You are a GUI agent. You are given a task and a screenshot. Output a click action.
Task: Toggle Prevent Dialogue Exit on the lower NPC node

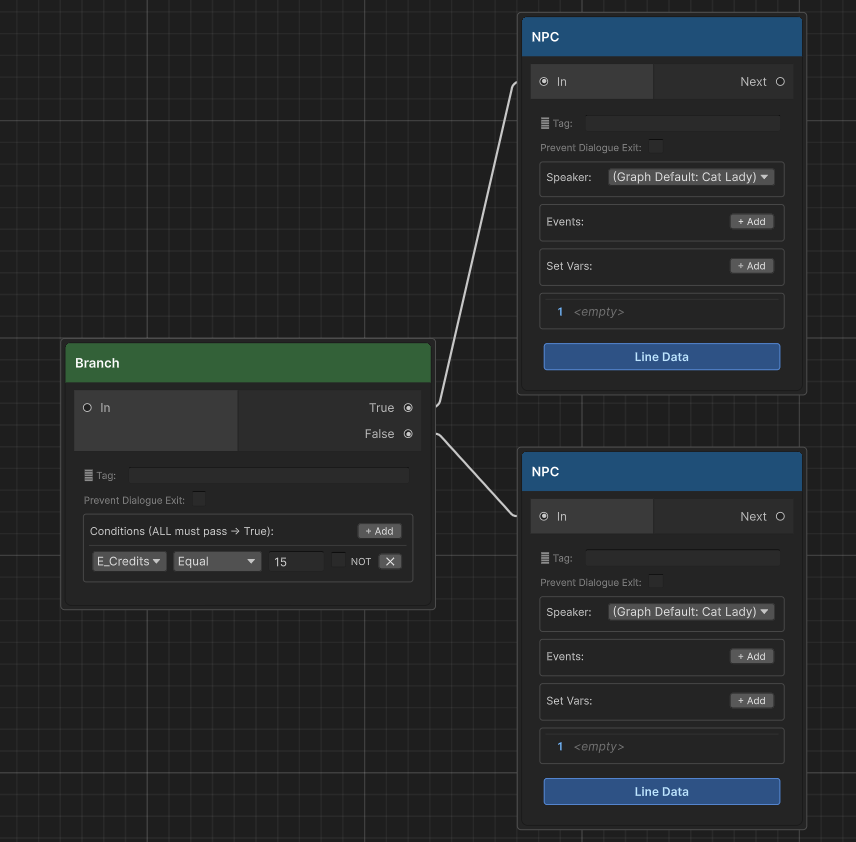pyautogui.click(x=656, y=581)
